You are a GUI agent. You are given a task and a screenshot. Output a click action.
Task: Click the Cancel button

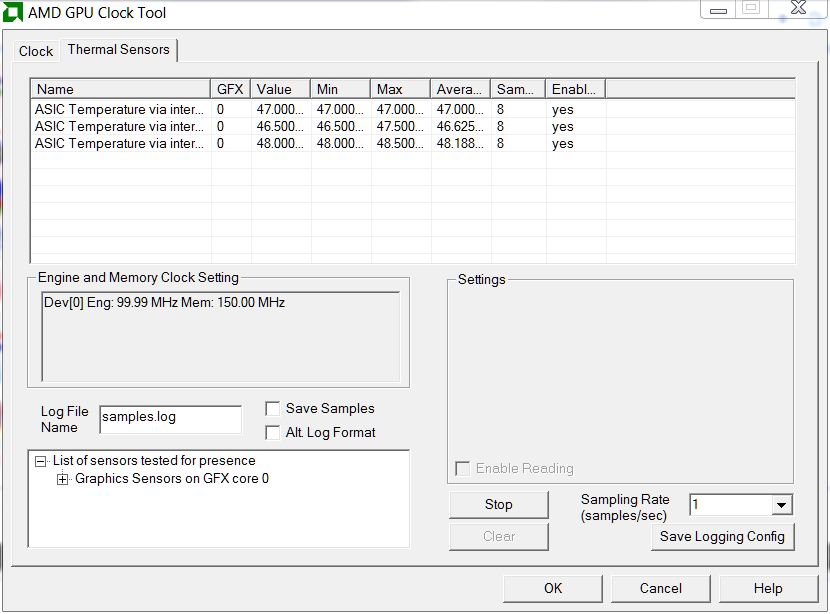[661, 589]
